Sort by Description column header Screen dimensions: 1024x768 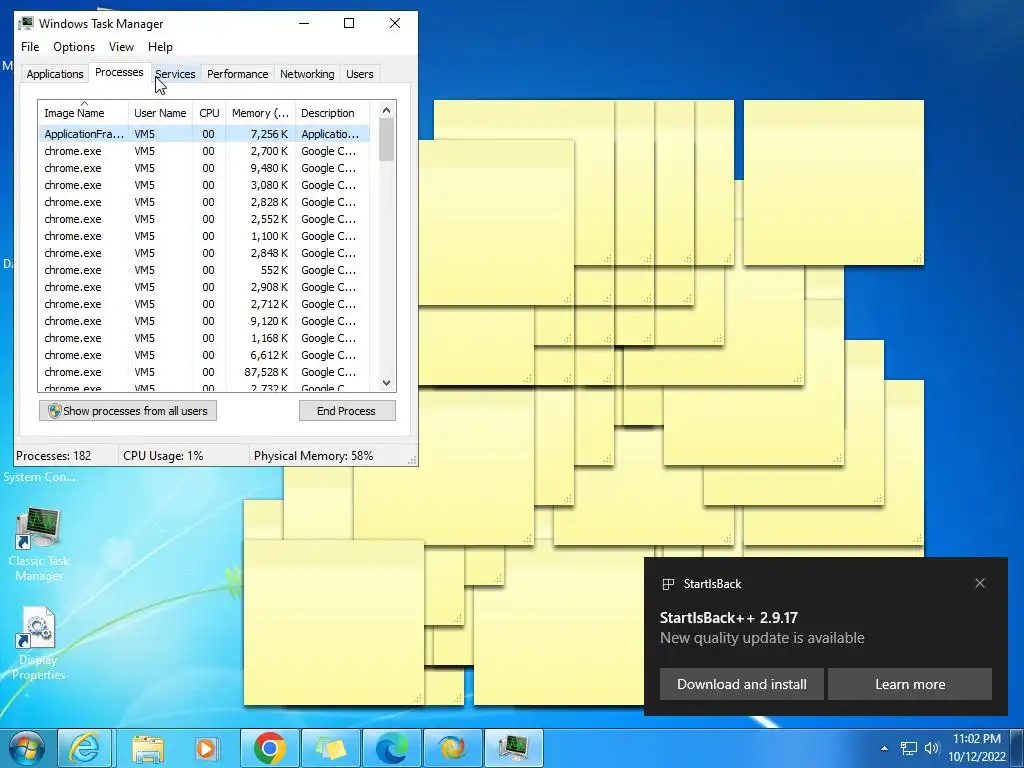click(332, 112)
